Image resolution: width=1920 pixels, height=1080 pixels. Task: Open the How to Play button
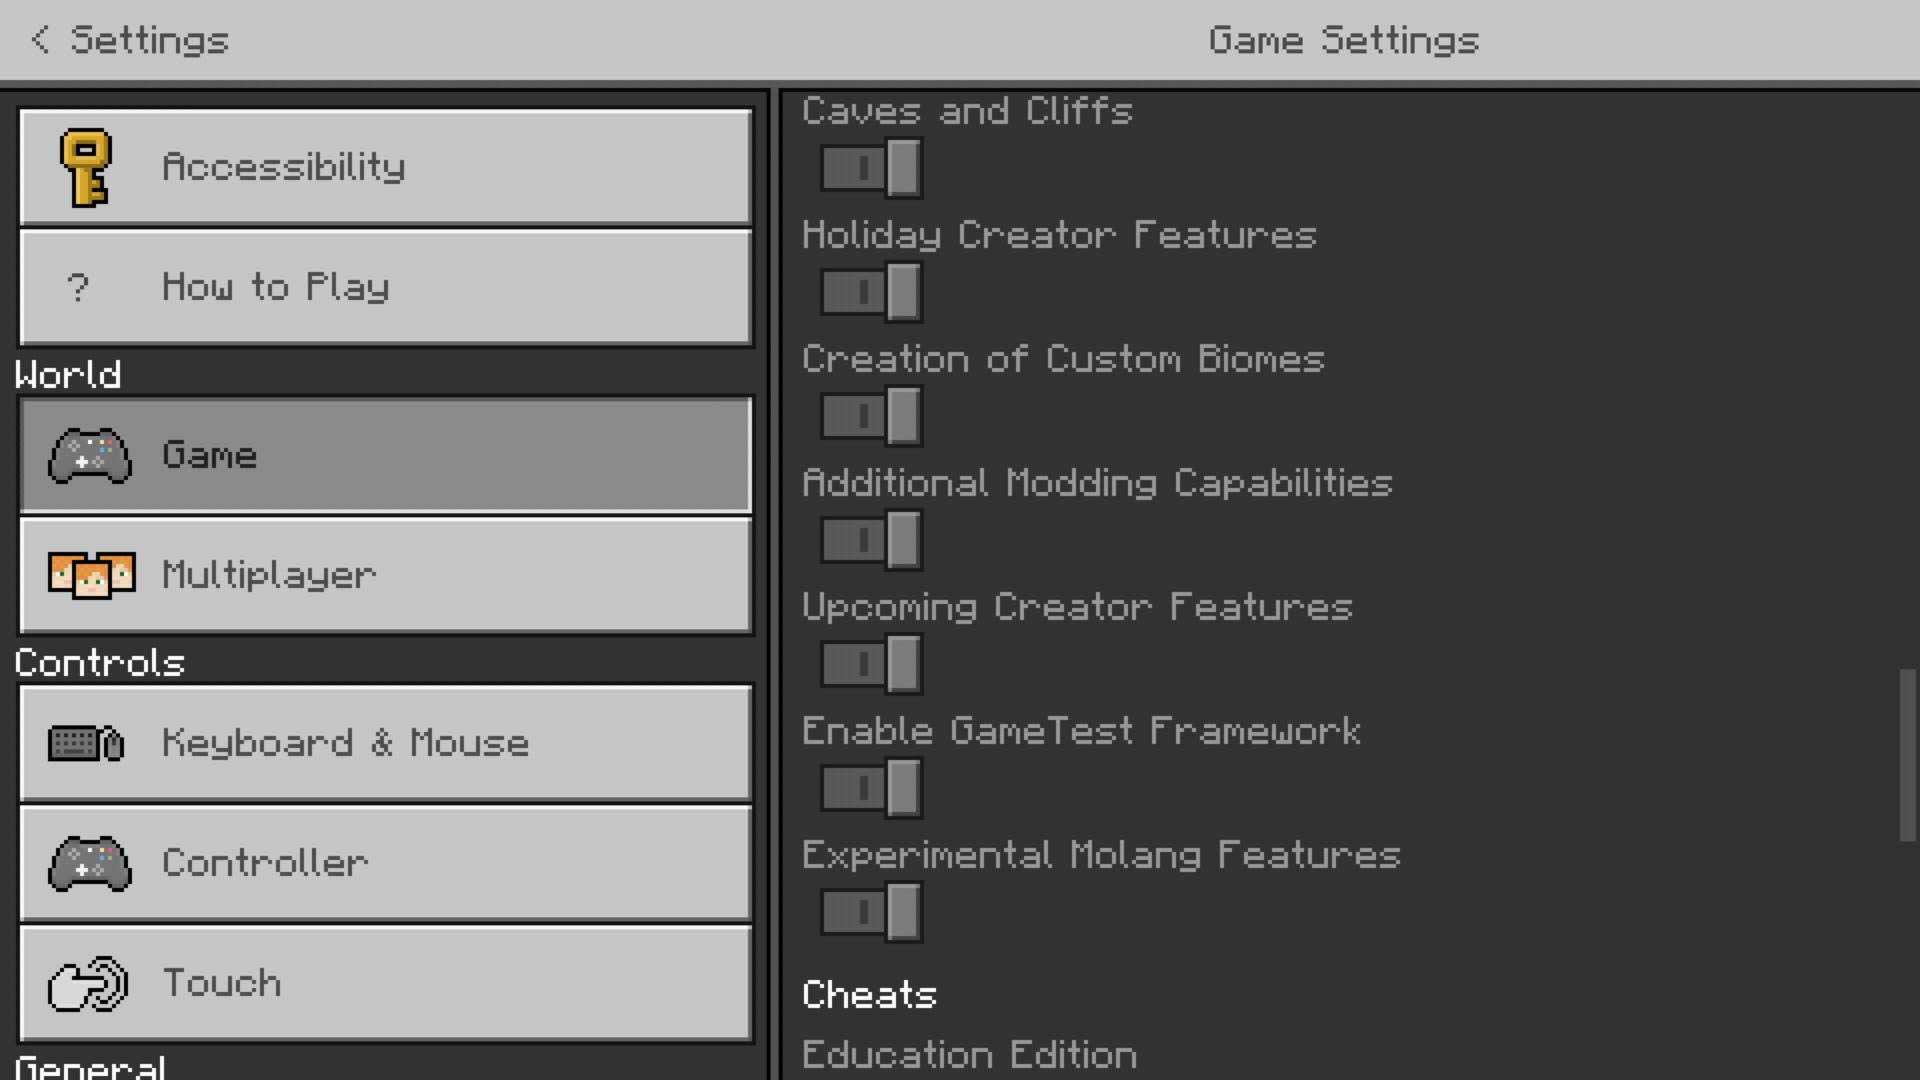385,288
